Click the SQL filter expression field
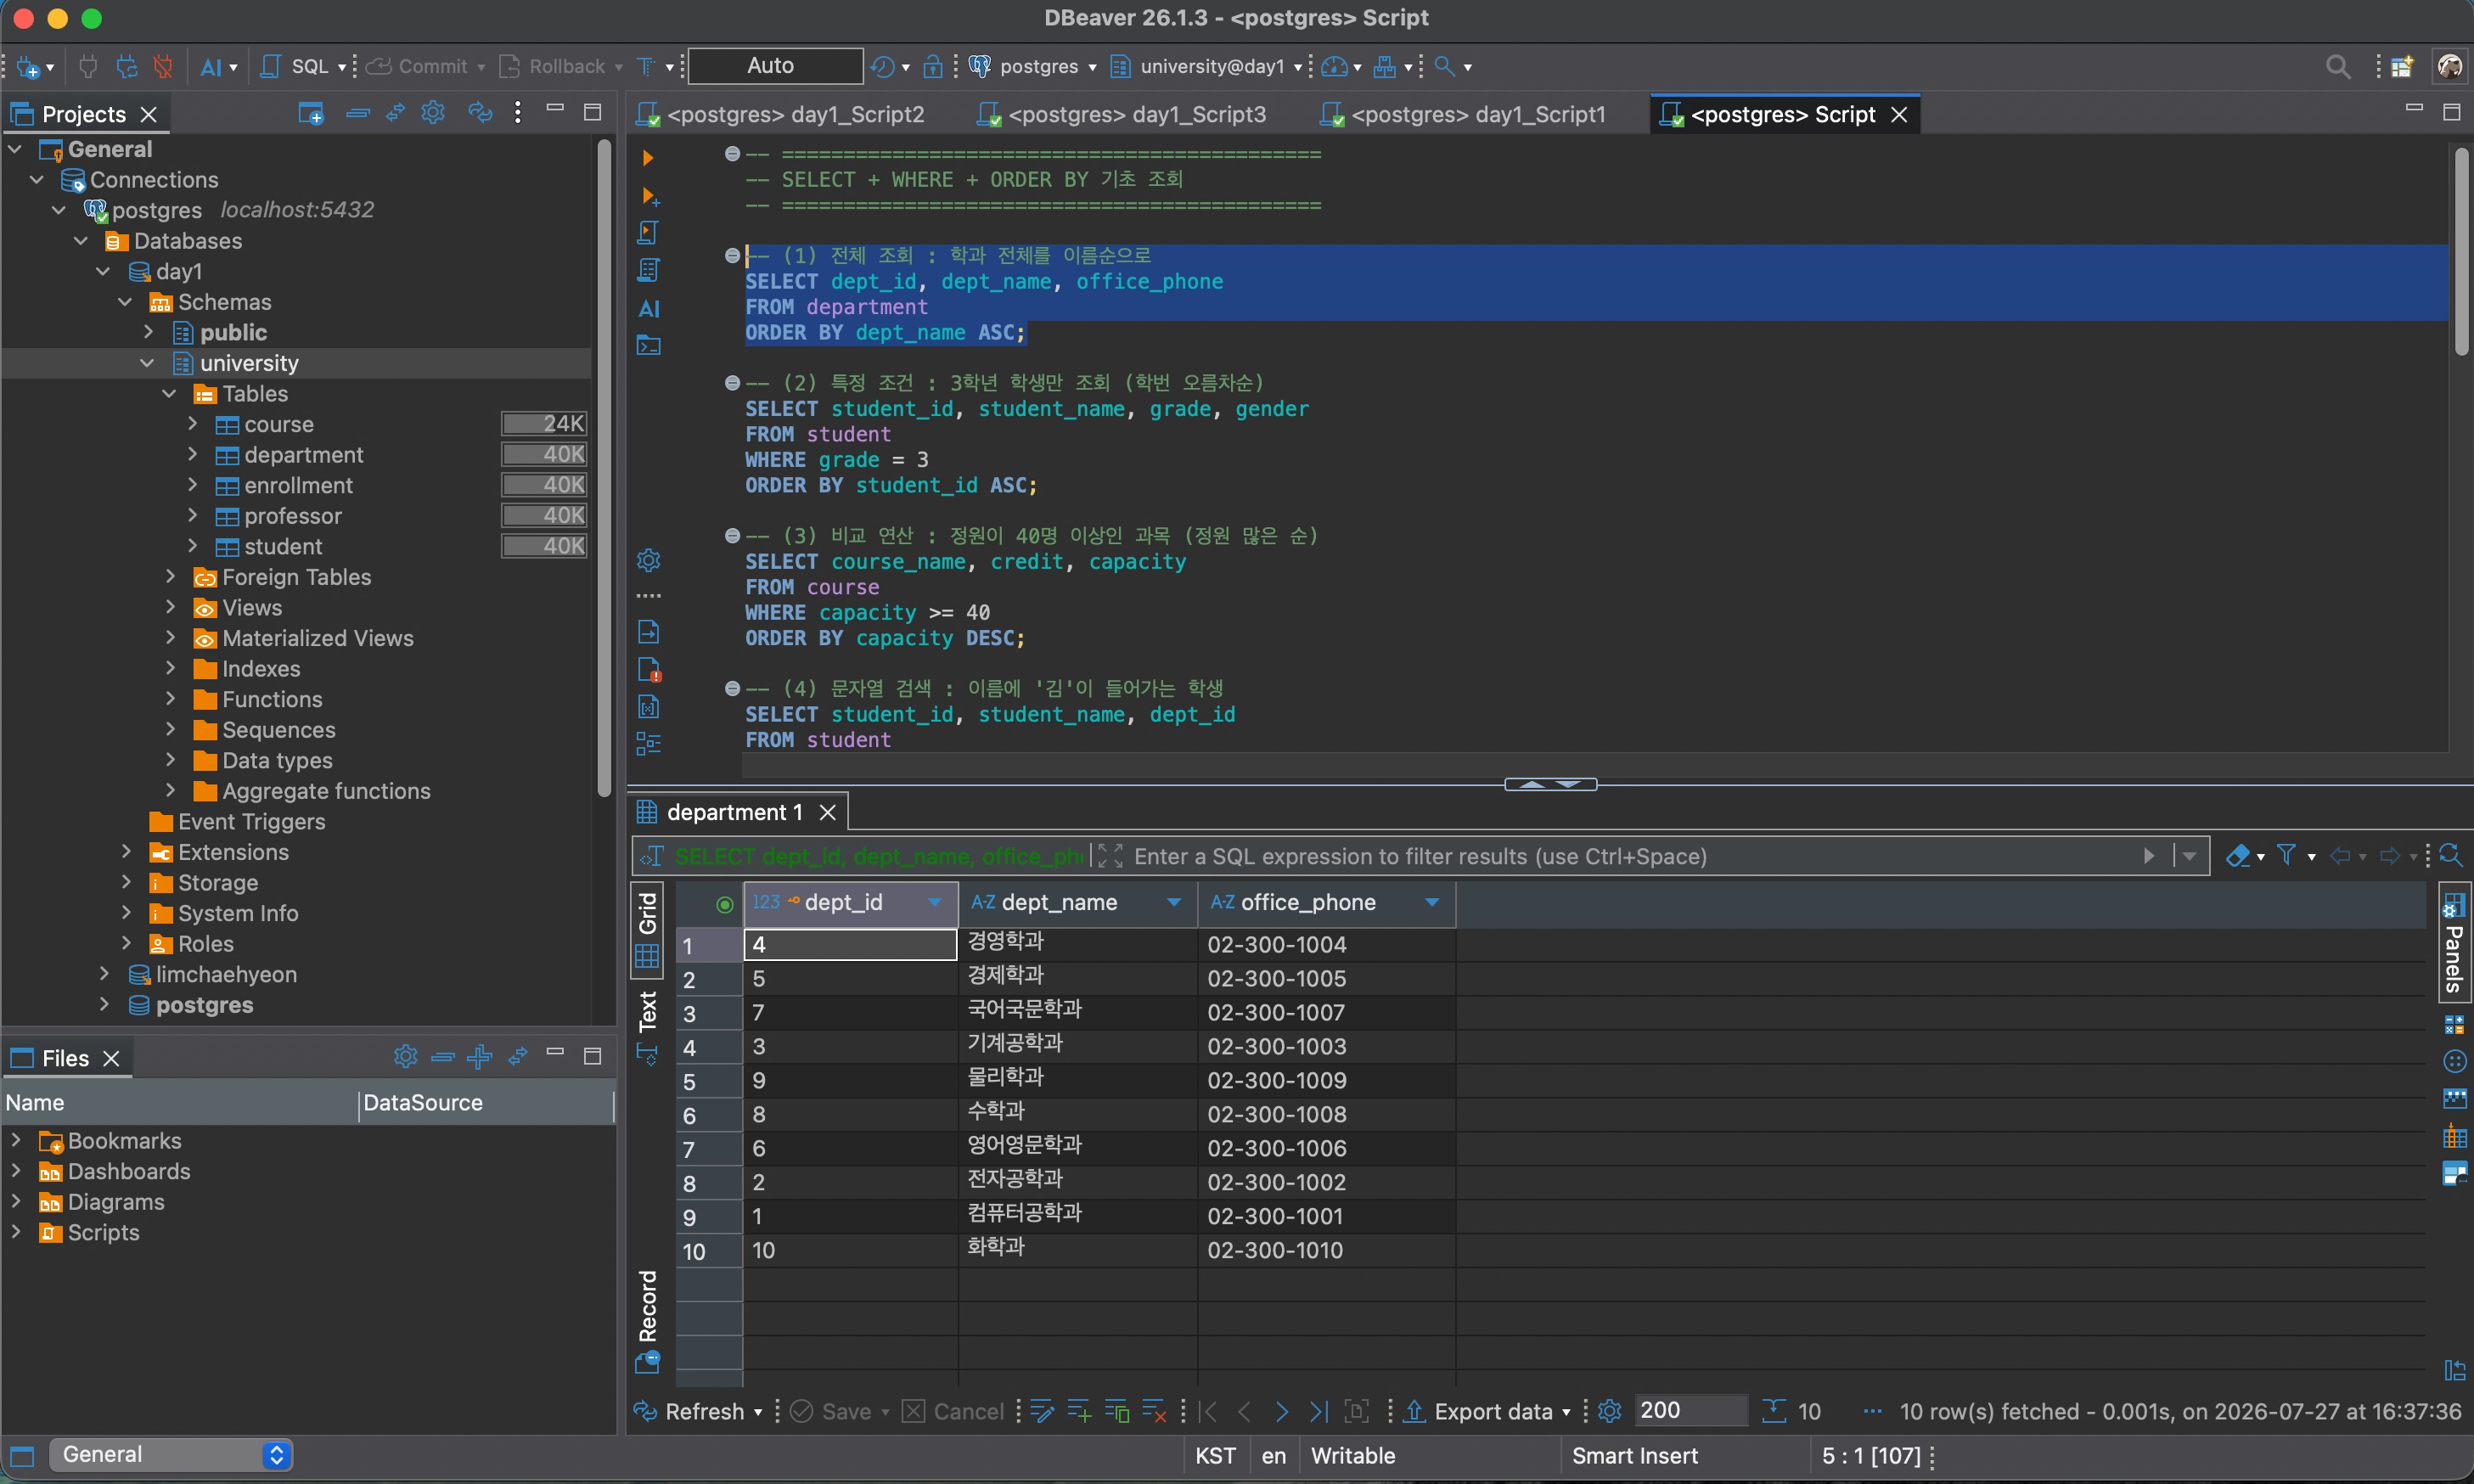 point(1630,856)
